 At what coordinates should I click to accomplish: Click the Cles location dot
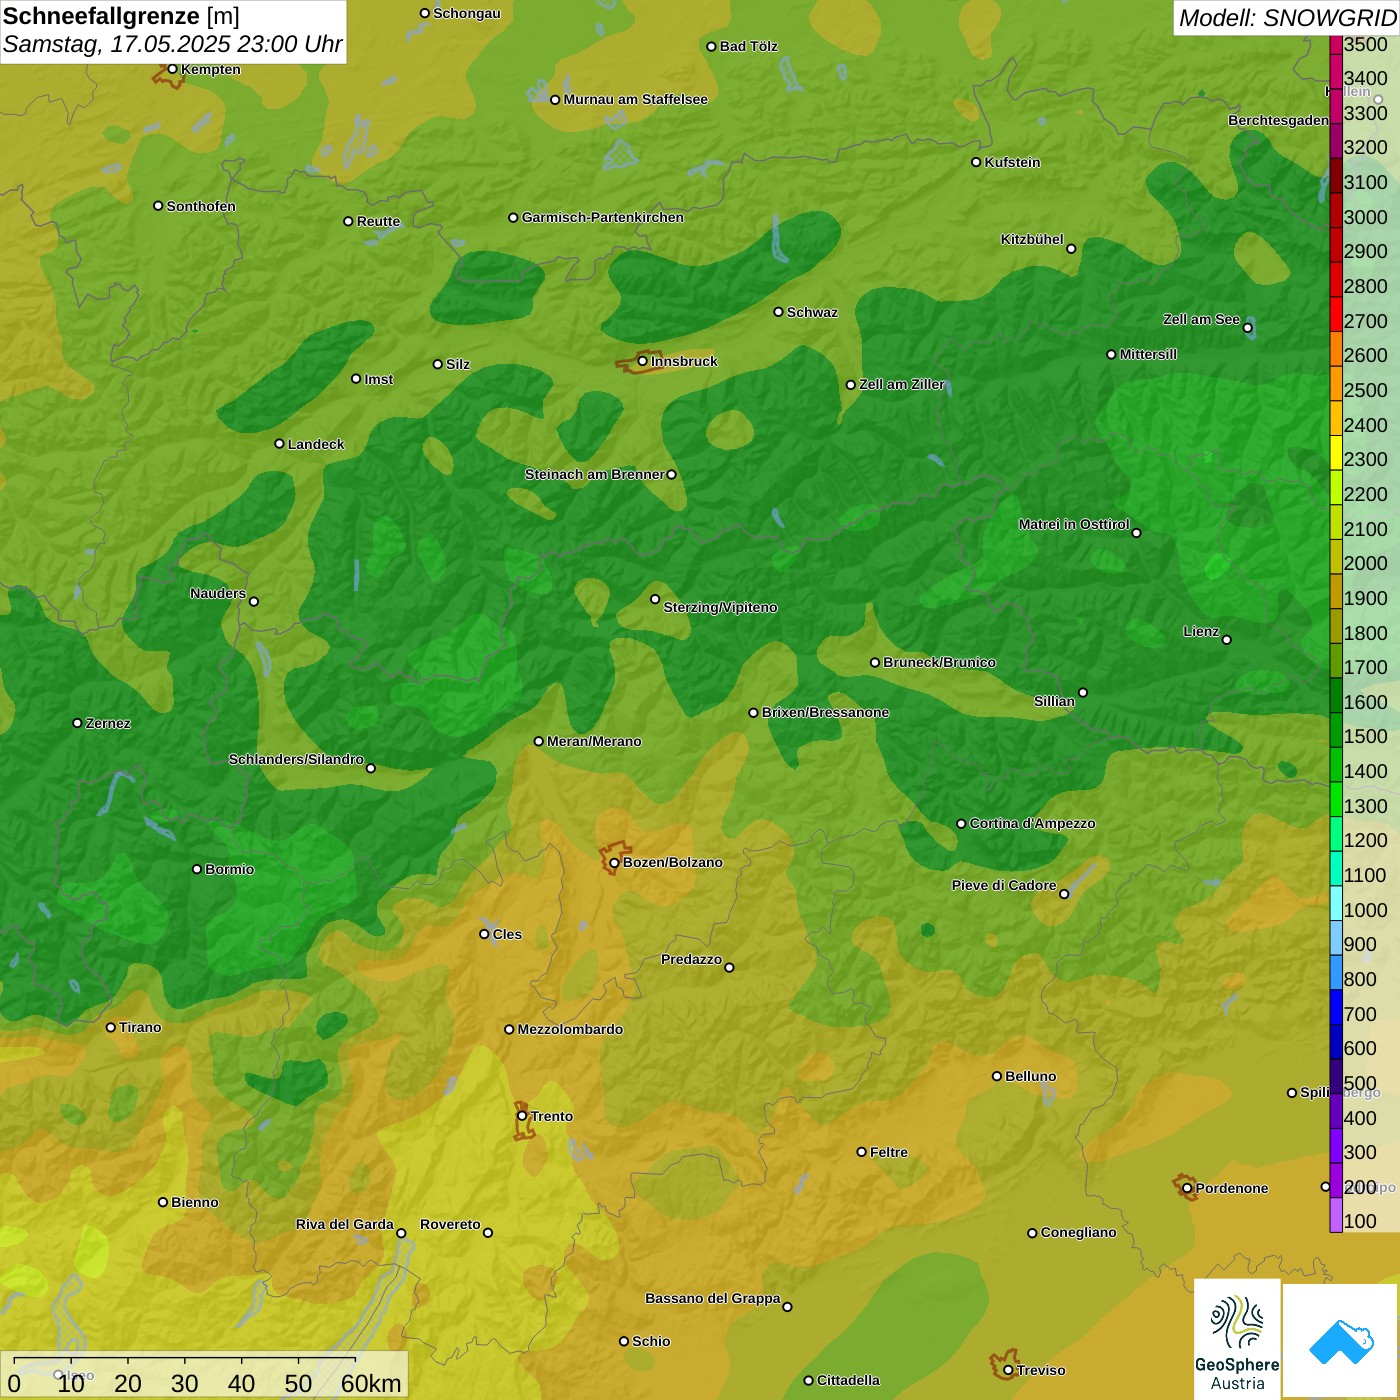pyautogui.click(x=484, y=934)
